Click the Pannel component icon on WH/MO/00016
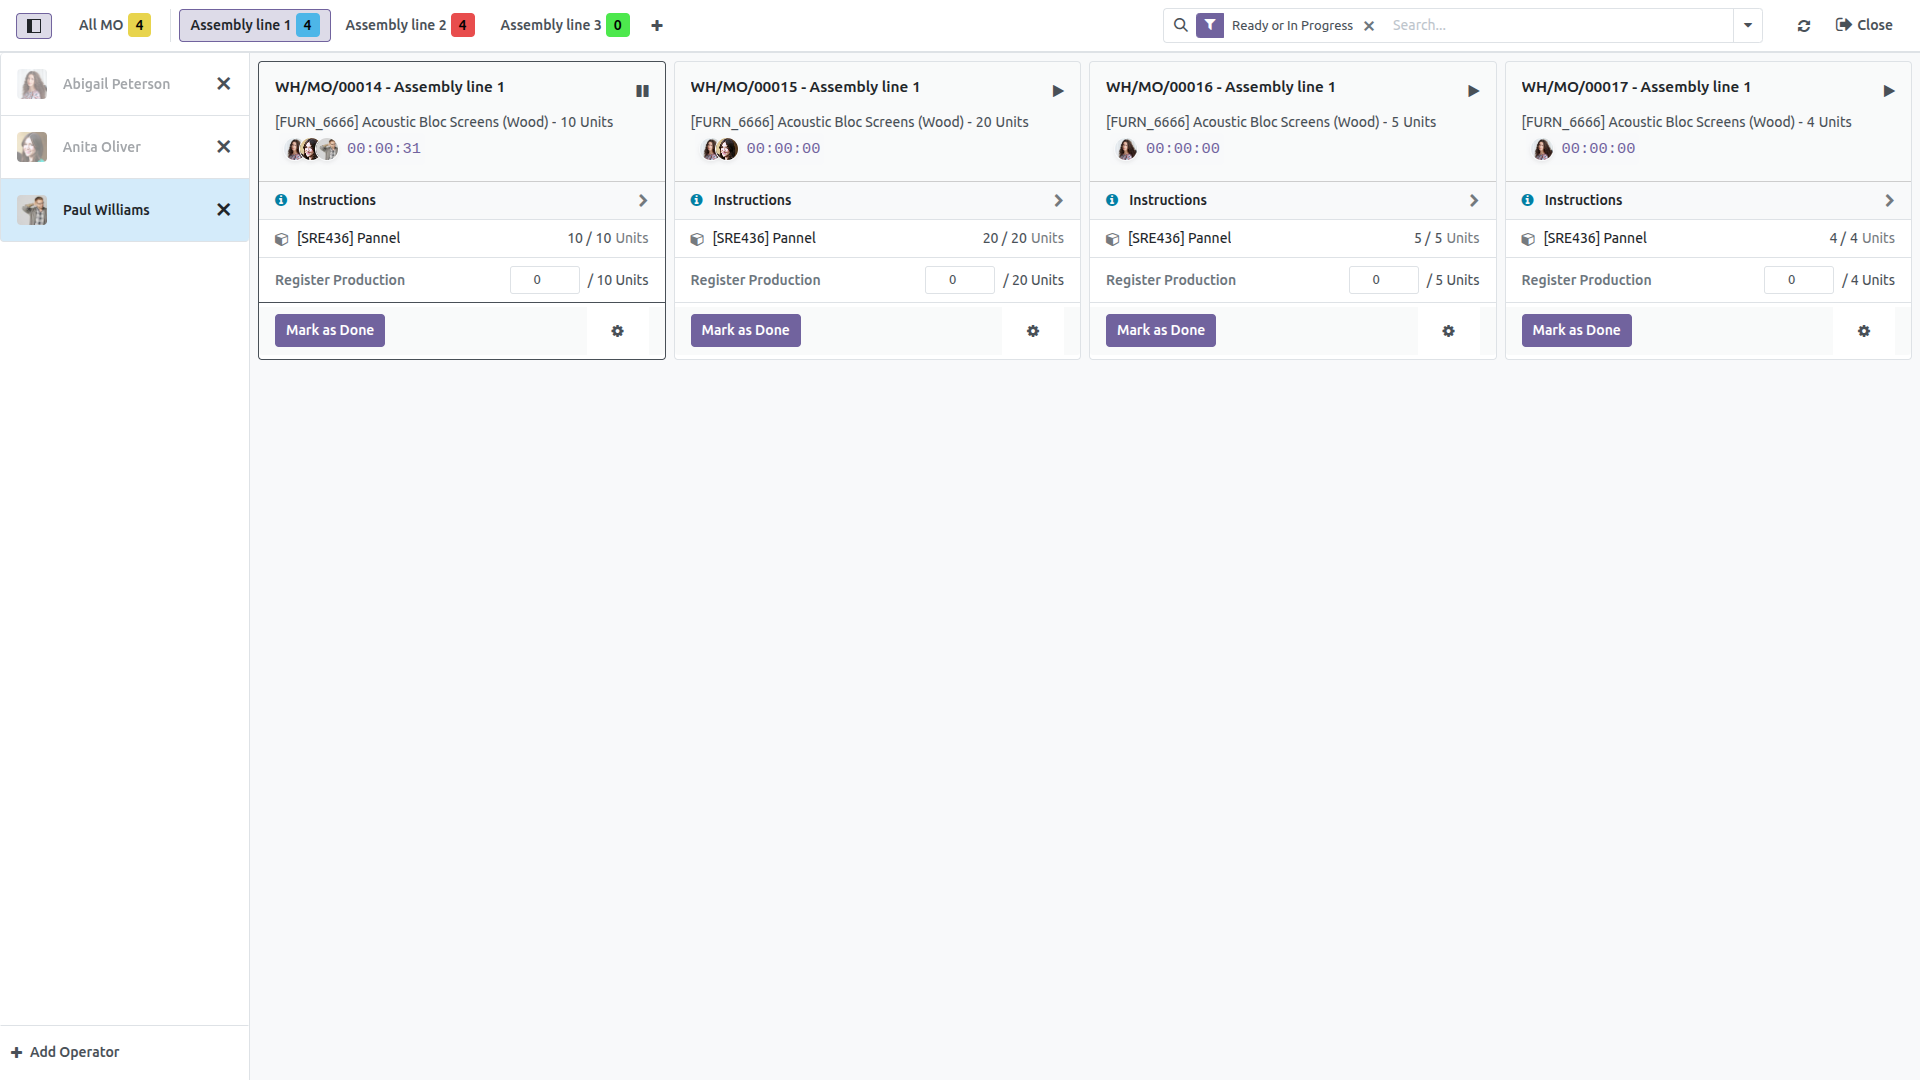The image size is (1920, 1080). (x=1112, y=239)
